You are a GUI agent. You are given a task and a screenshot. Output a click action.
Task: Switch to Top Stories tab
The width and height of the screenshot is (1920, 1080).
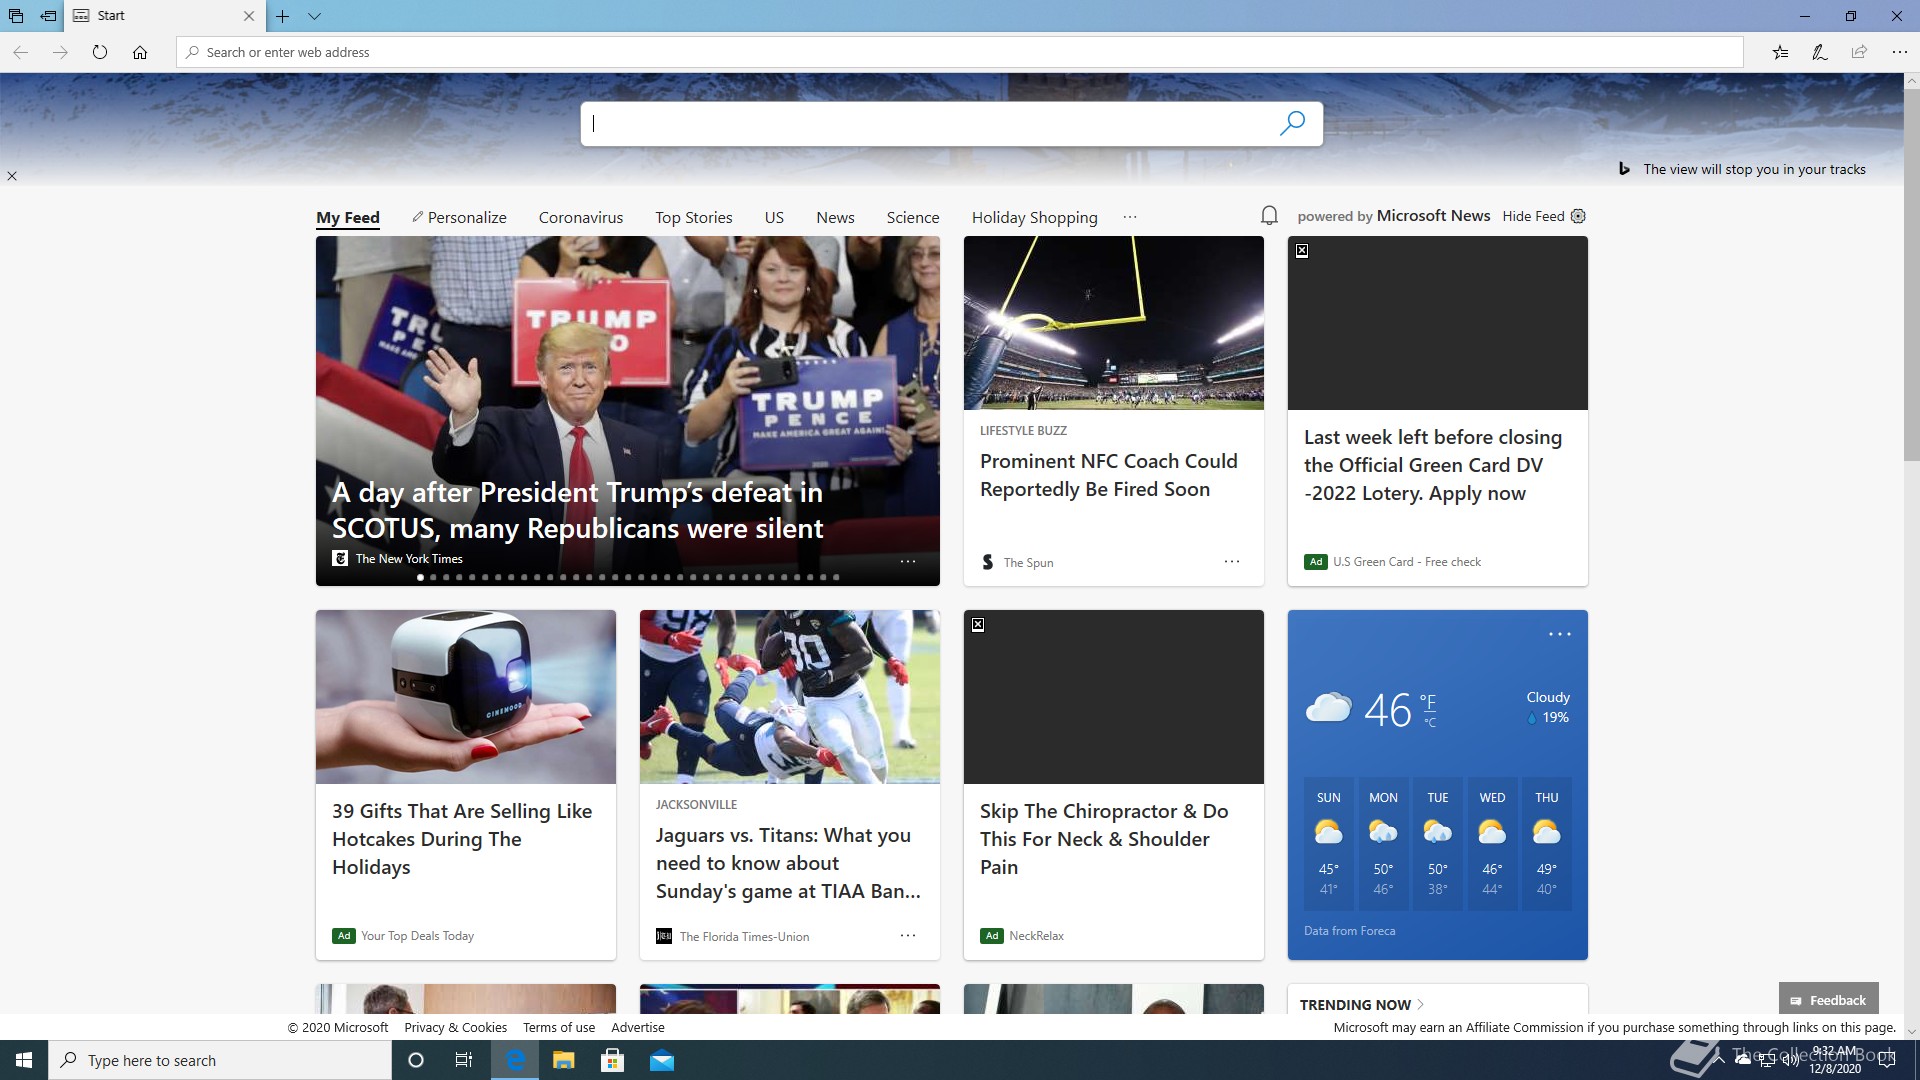(694, 217)
